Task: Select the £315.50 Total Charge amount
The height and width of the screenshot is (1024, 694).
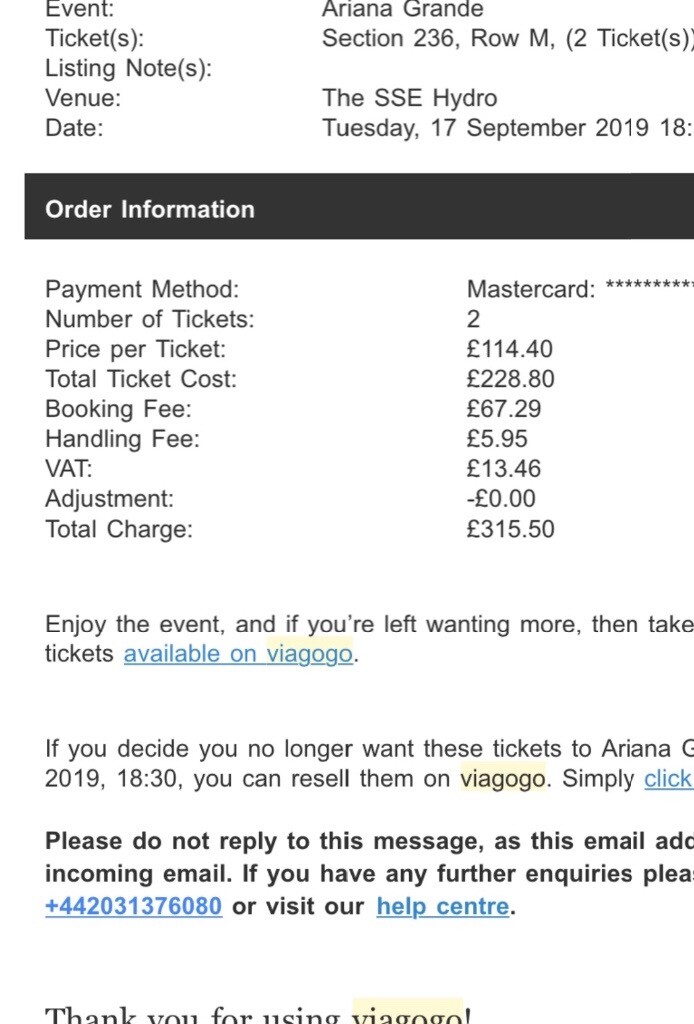Action: 510,529
